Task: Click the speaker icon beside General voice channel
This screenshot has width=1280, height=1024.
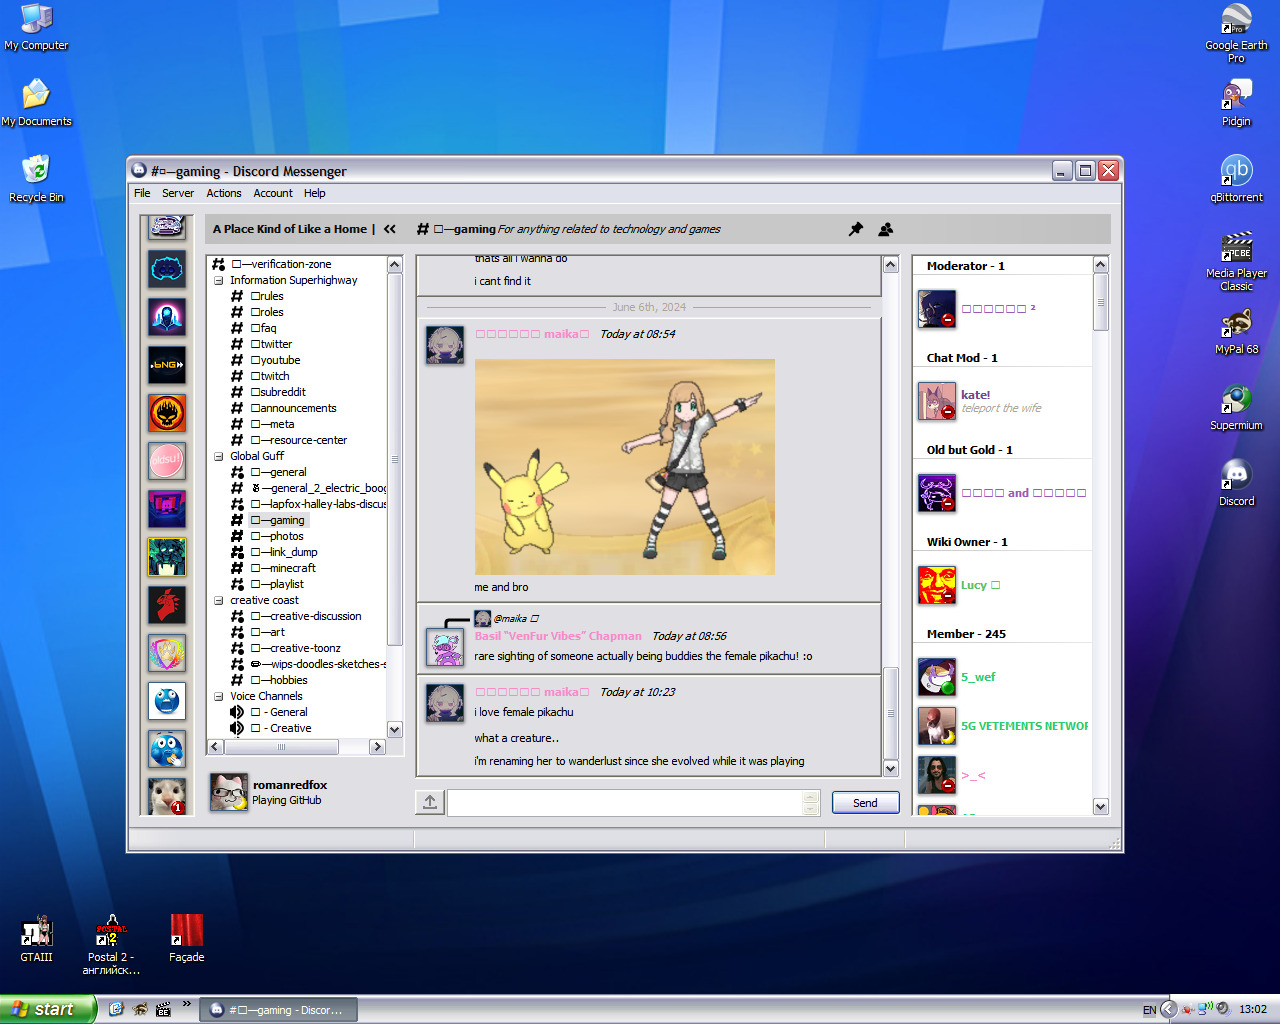Action: (237, 712)
